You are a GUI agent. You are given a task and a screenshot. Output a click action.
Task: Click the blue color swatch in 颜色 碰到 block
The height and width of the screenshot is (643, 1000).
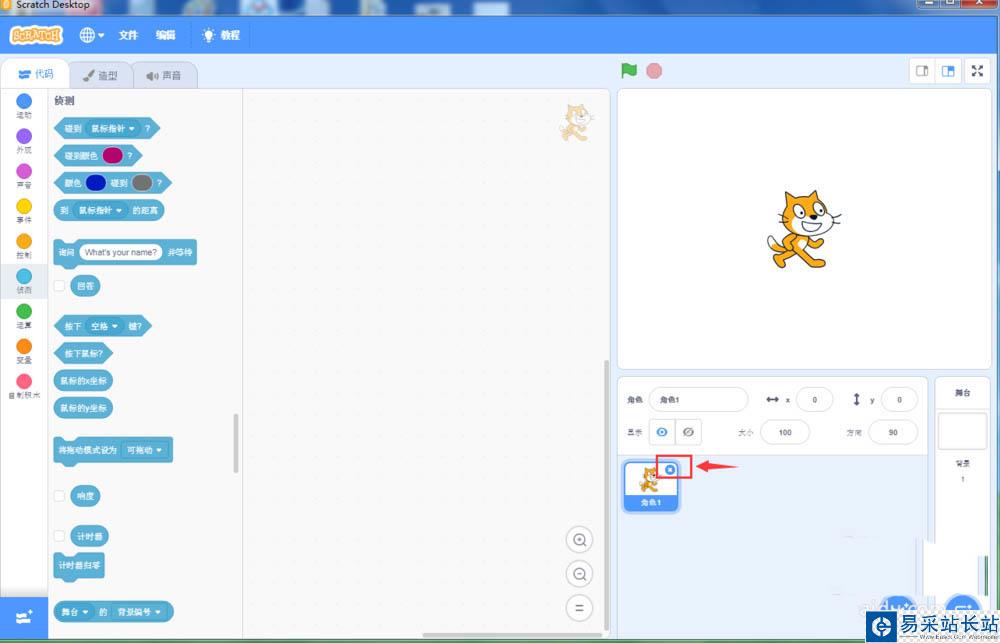click(96, 183)
